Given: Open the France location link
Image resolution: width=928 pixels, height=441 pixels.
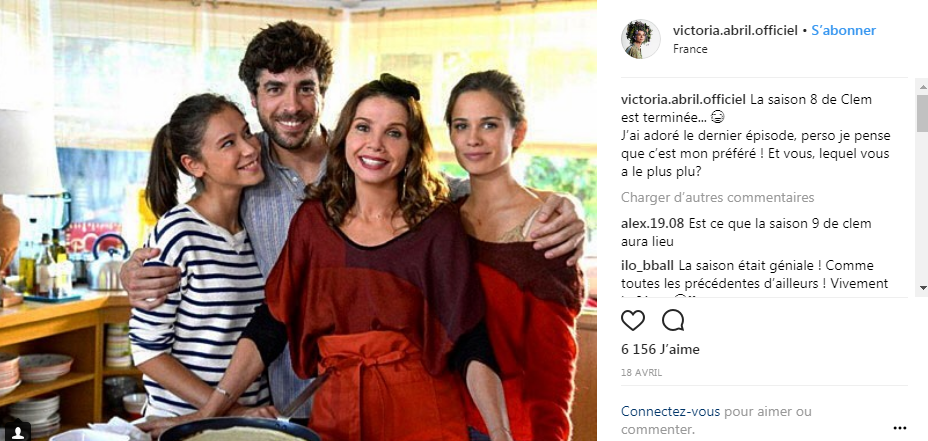Looking at the screenshot, I should (690, 49).
